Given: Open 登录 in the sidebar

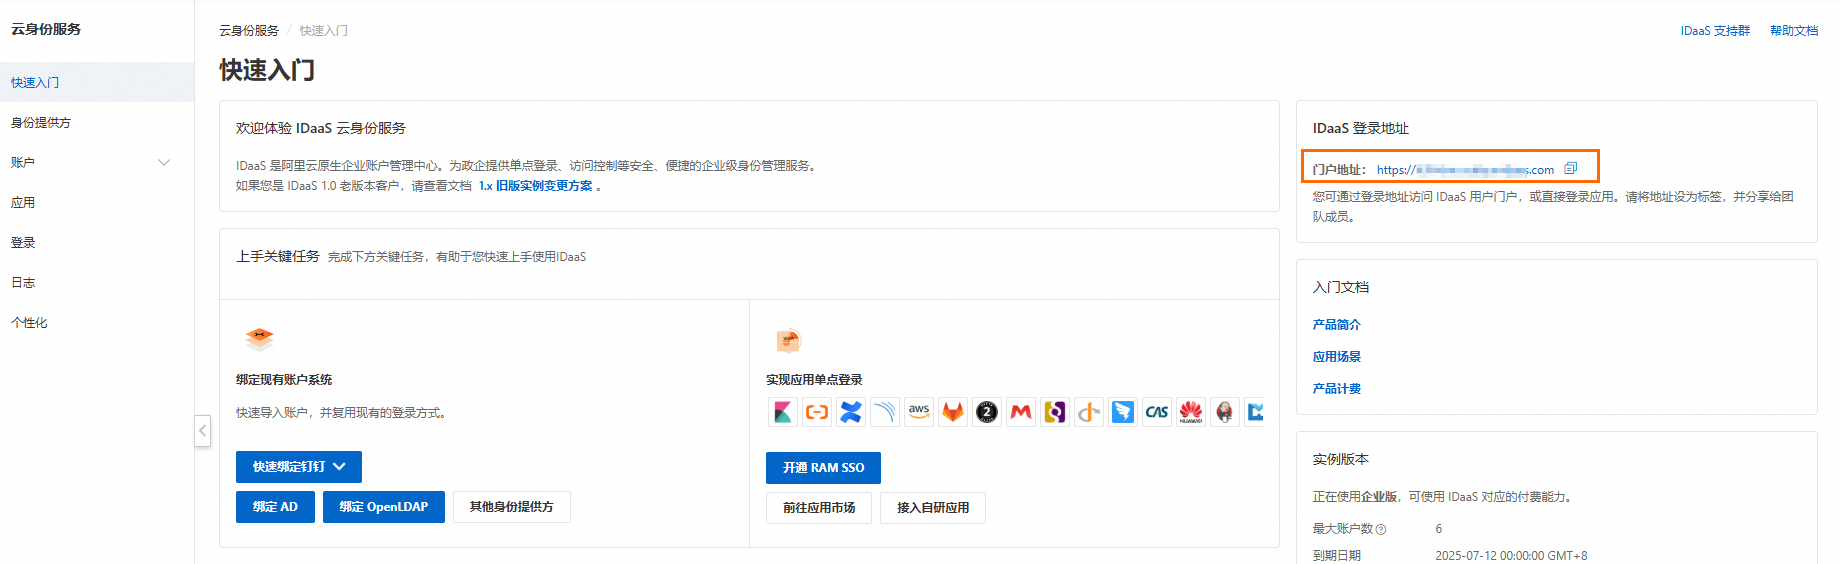Looking at the screenshot, I should (x=97, y=242).
